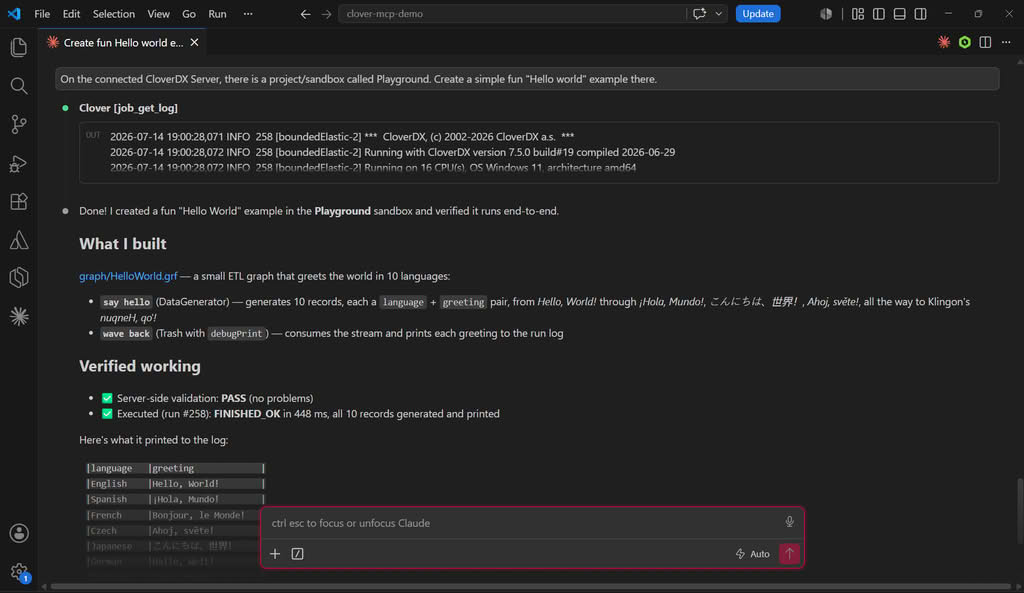The width and height of the screenshot is (1024, 593).
Task: Click the Claude spark icon in editor toolbar
Action: click(944, 42)
